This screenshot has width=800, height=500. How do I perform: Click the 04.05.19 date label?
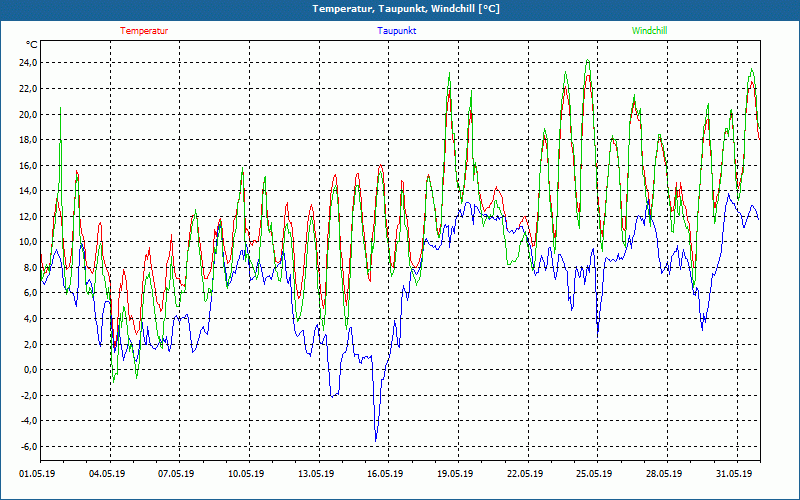107,474
